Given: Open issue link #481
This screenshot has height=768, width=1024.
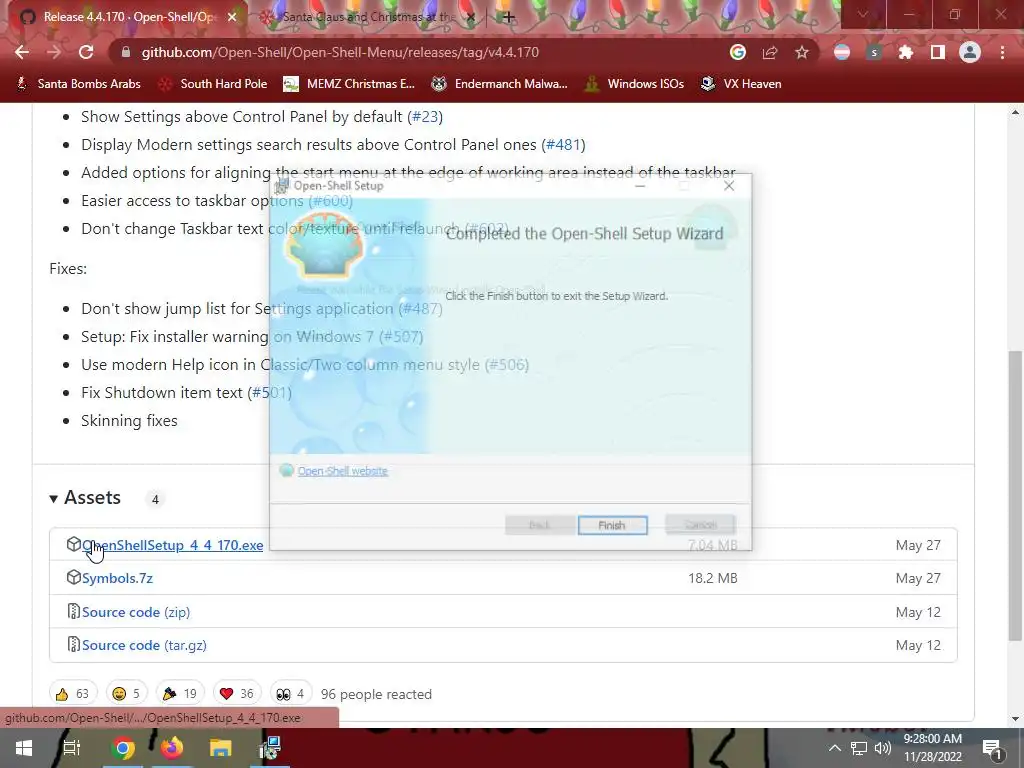Looking at the screenshot, I should tap(563, 145).
